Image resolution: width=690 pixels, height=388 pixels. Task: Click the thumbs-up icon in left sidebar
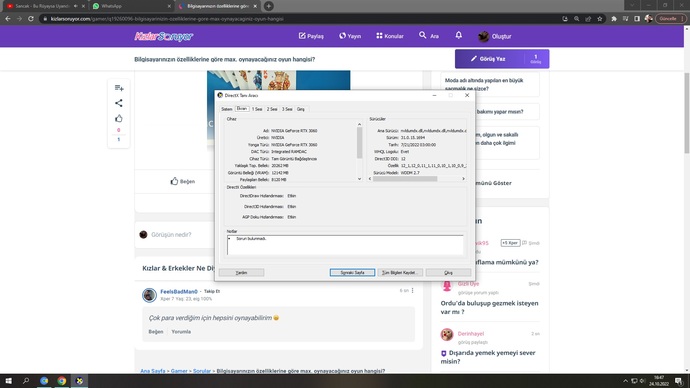119,118
